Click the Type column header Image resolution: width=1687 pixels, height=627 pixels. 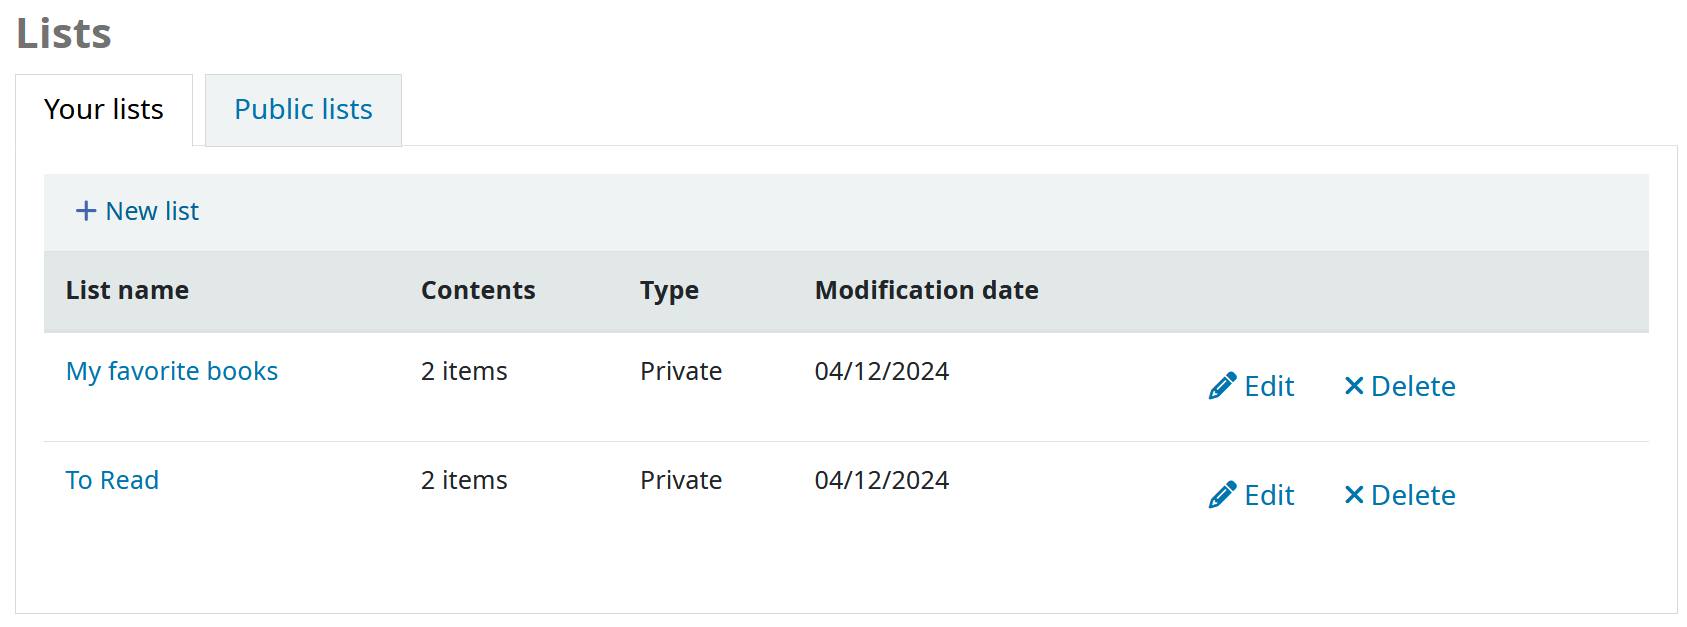pyautogui.click(x=668, y=290)
